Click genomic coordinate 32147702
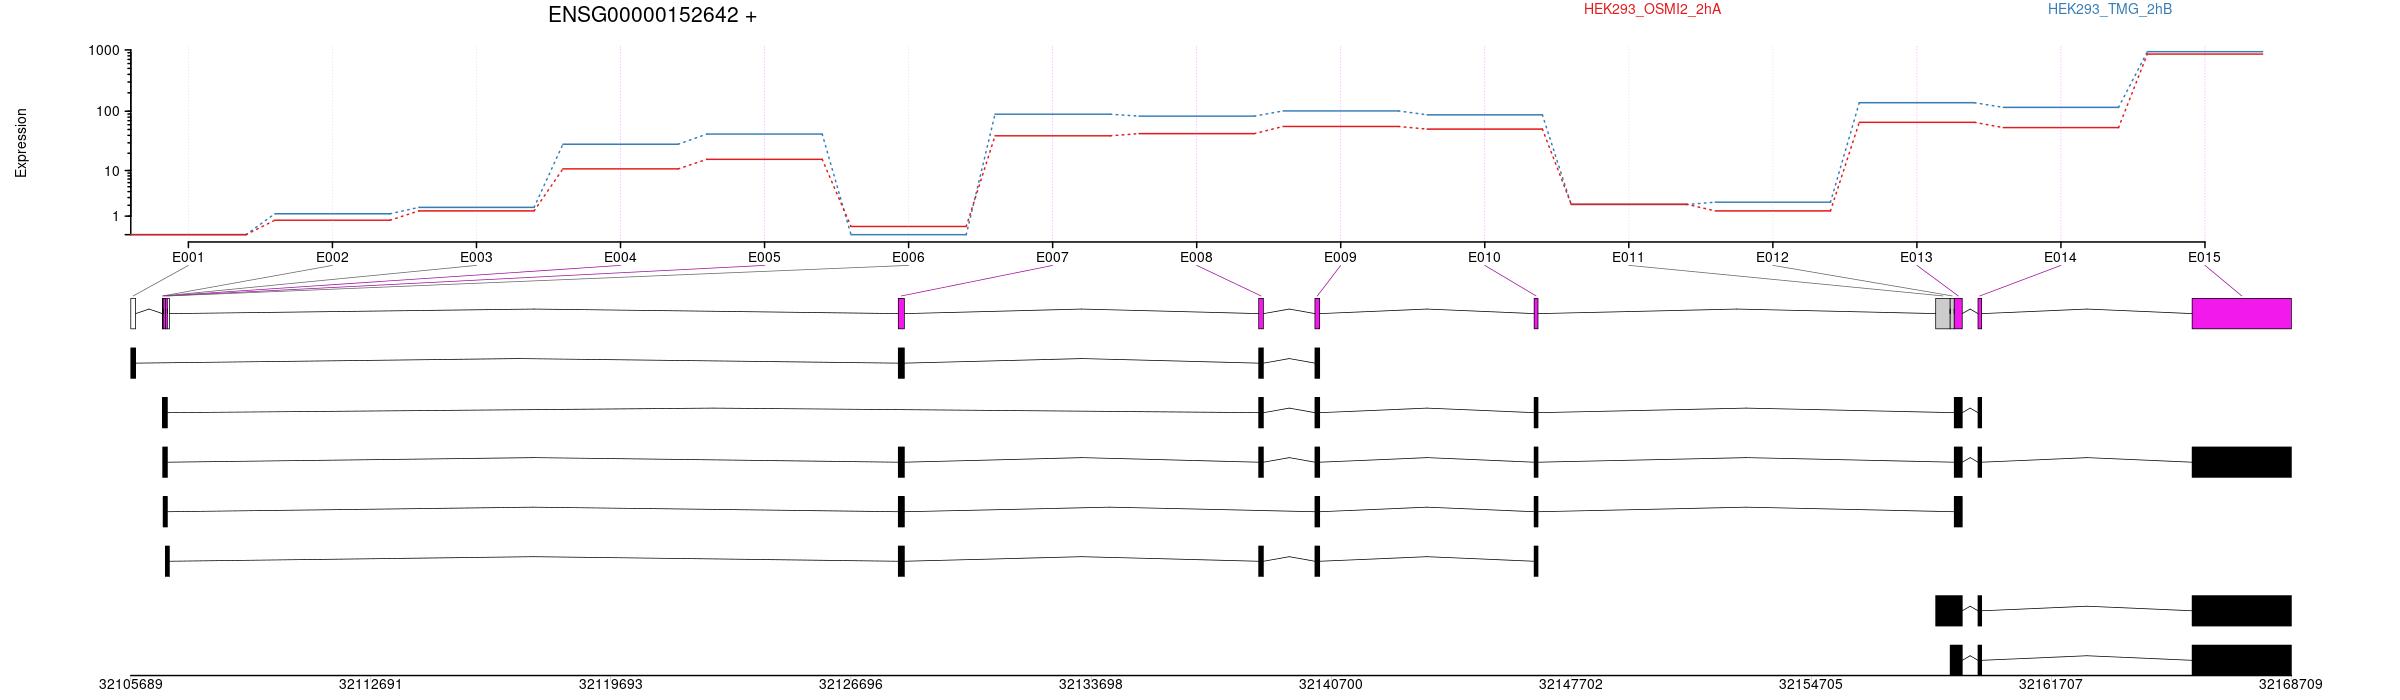Screen dimensions: 2400x700 pos(1571,685)
